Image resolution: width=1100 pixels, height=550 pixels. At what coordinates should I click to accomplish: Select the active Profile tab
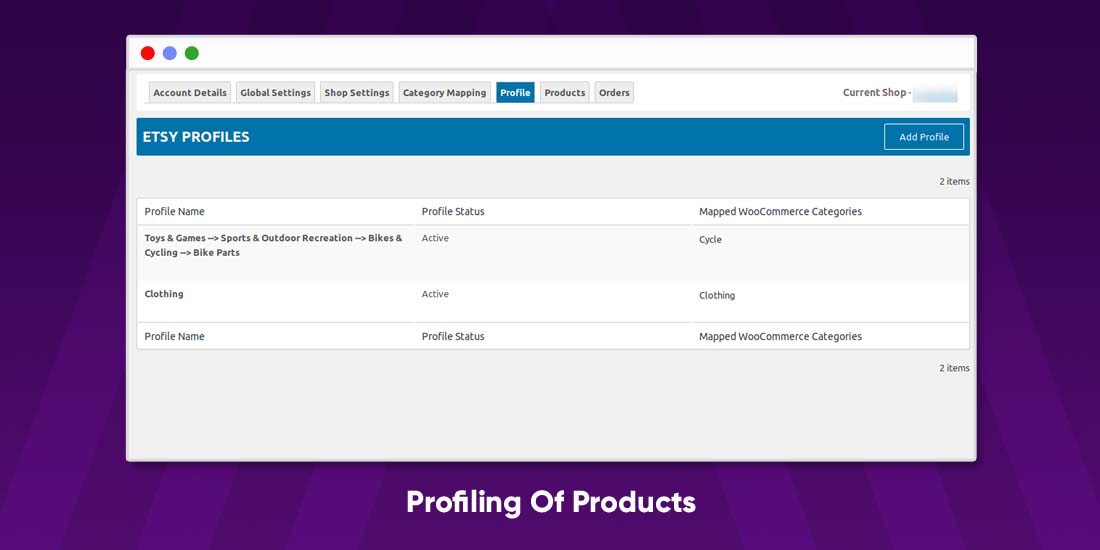click(515, 93)
